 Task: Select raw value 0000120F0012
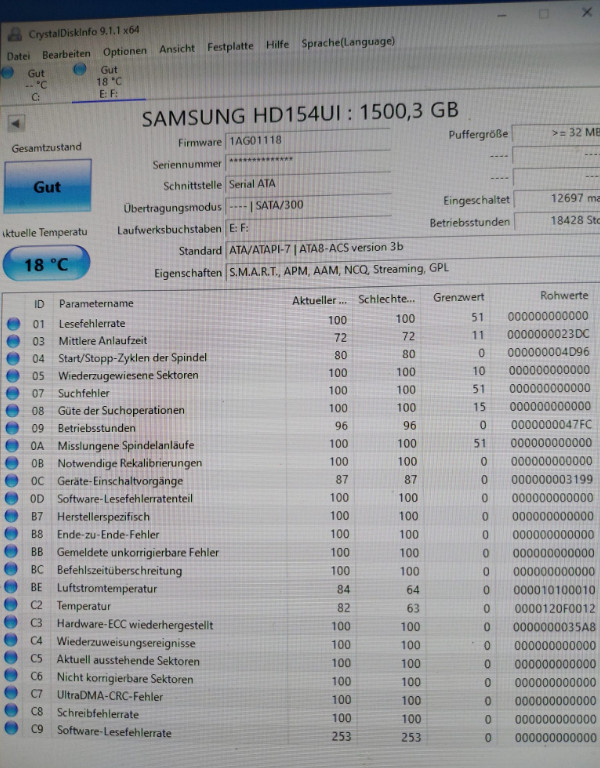click(555, 608)
